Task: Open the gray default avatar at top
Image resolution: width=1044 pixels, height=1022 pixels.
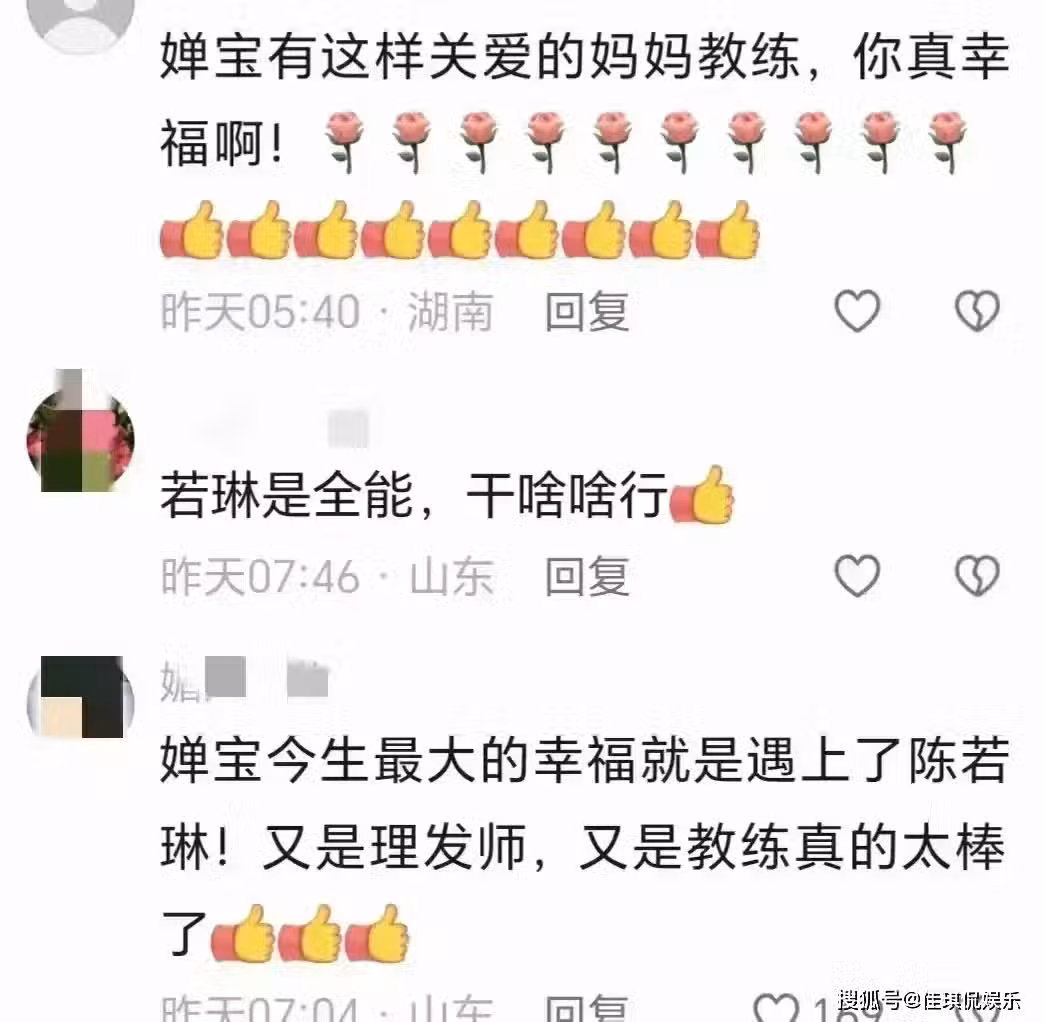Action: (x=81, y=20)
